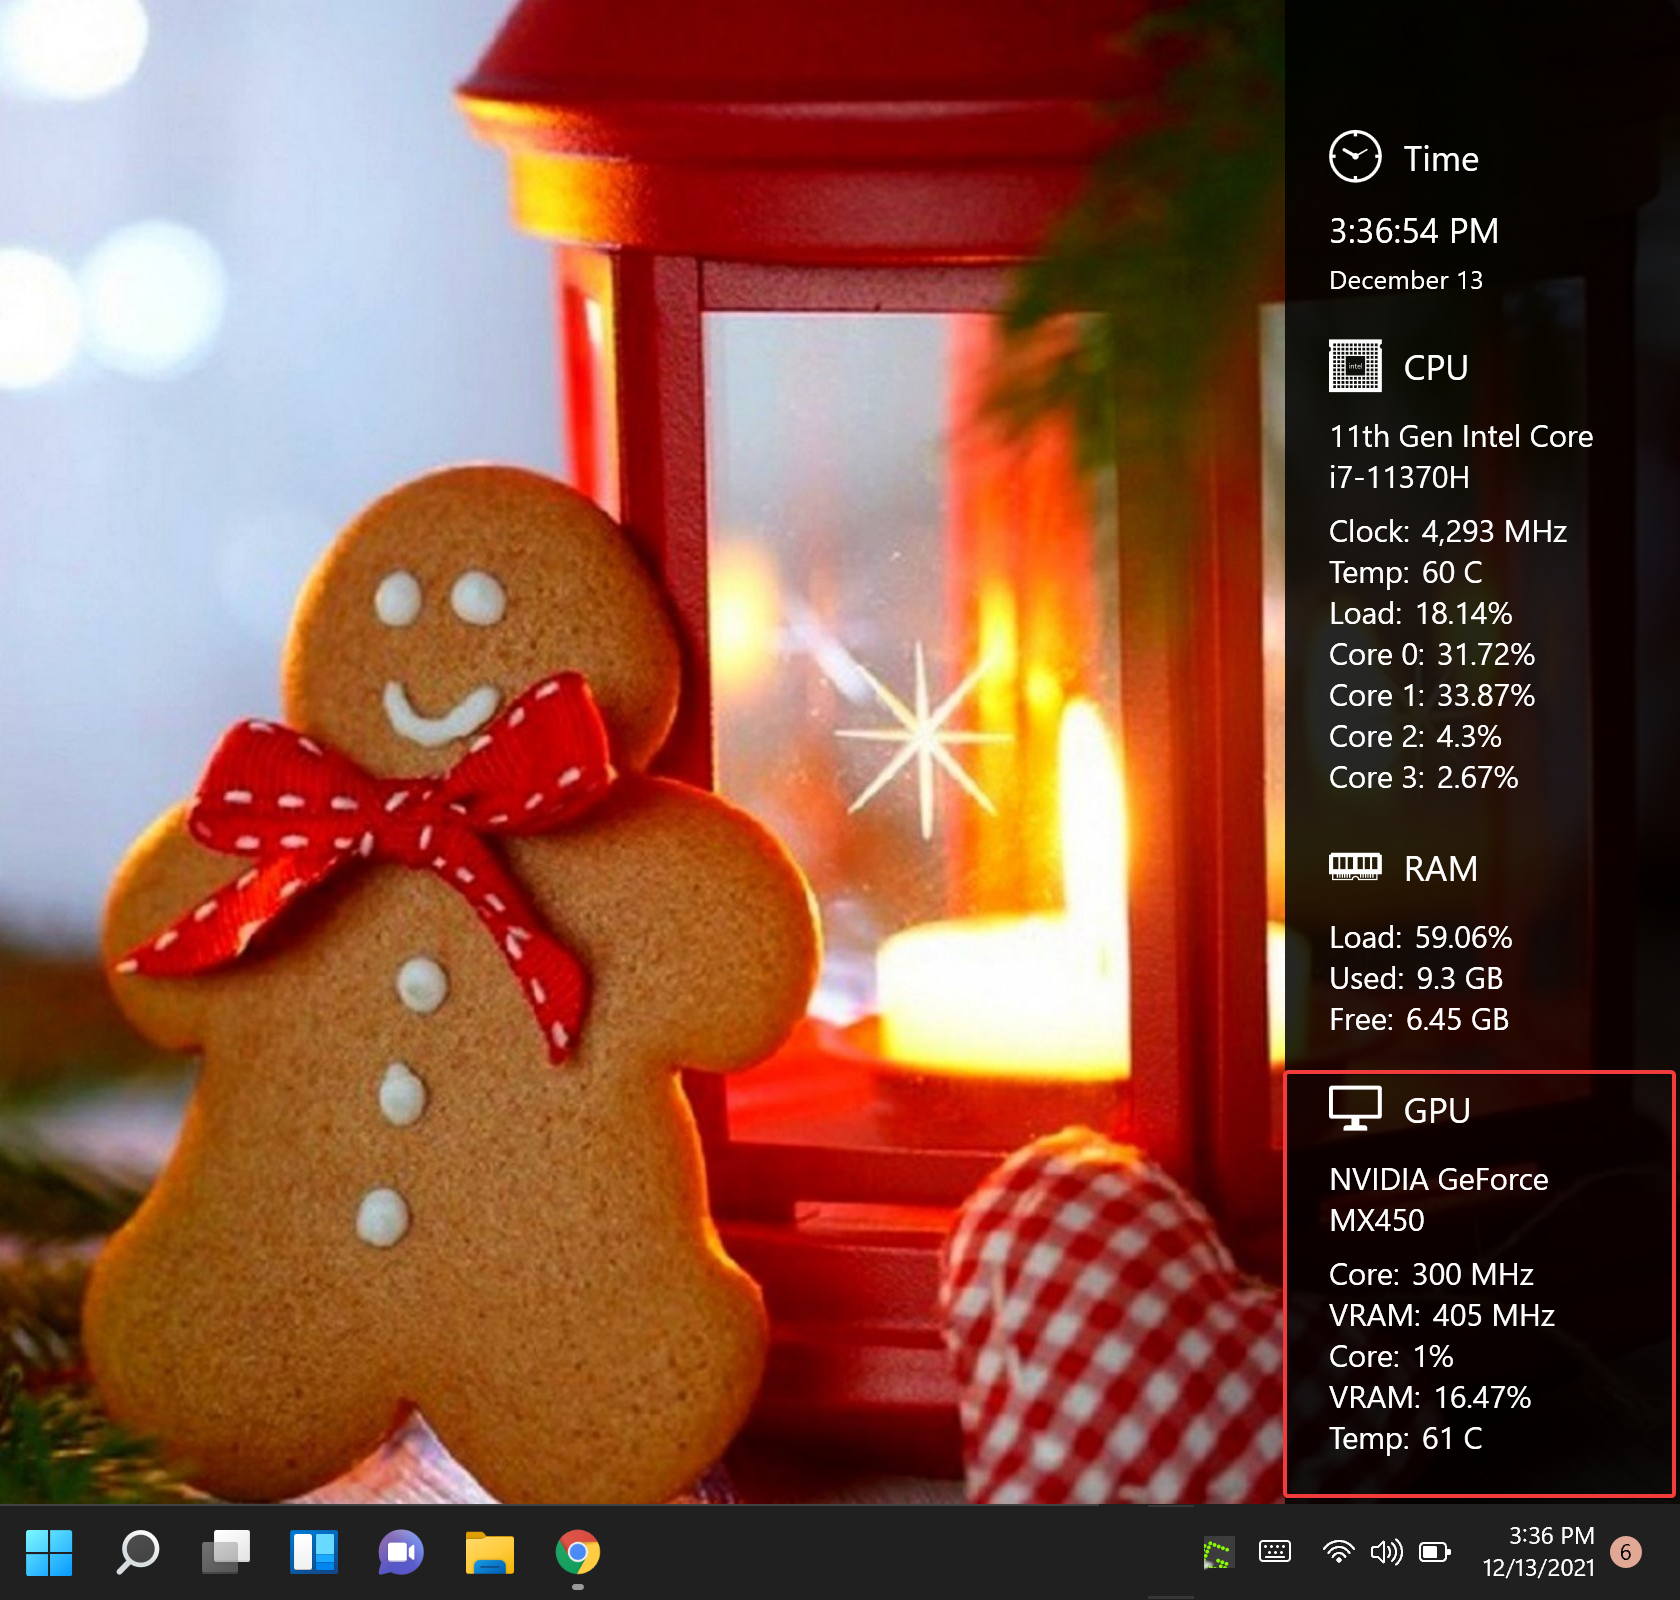Click the GPU monitor icon
Screen dimensions: 1680x1600
click(1355, 1109)
